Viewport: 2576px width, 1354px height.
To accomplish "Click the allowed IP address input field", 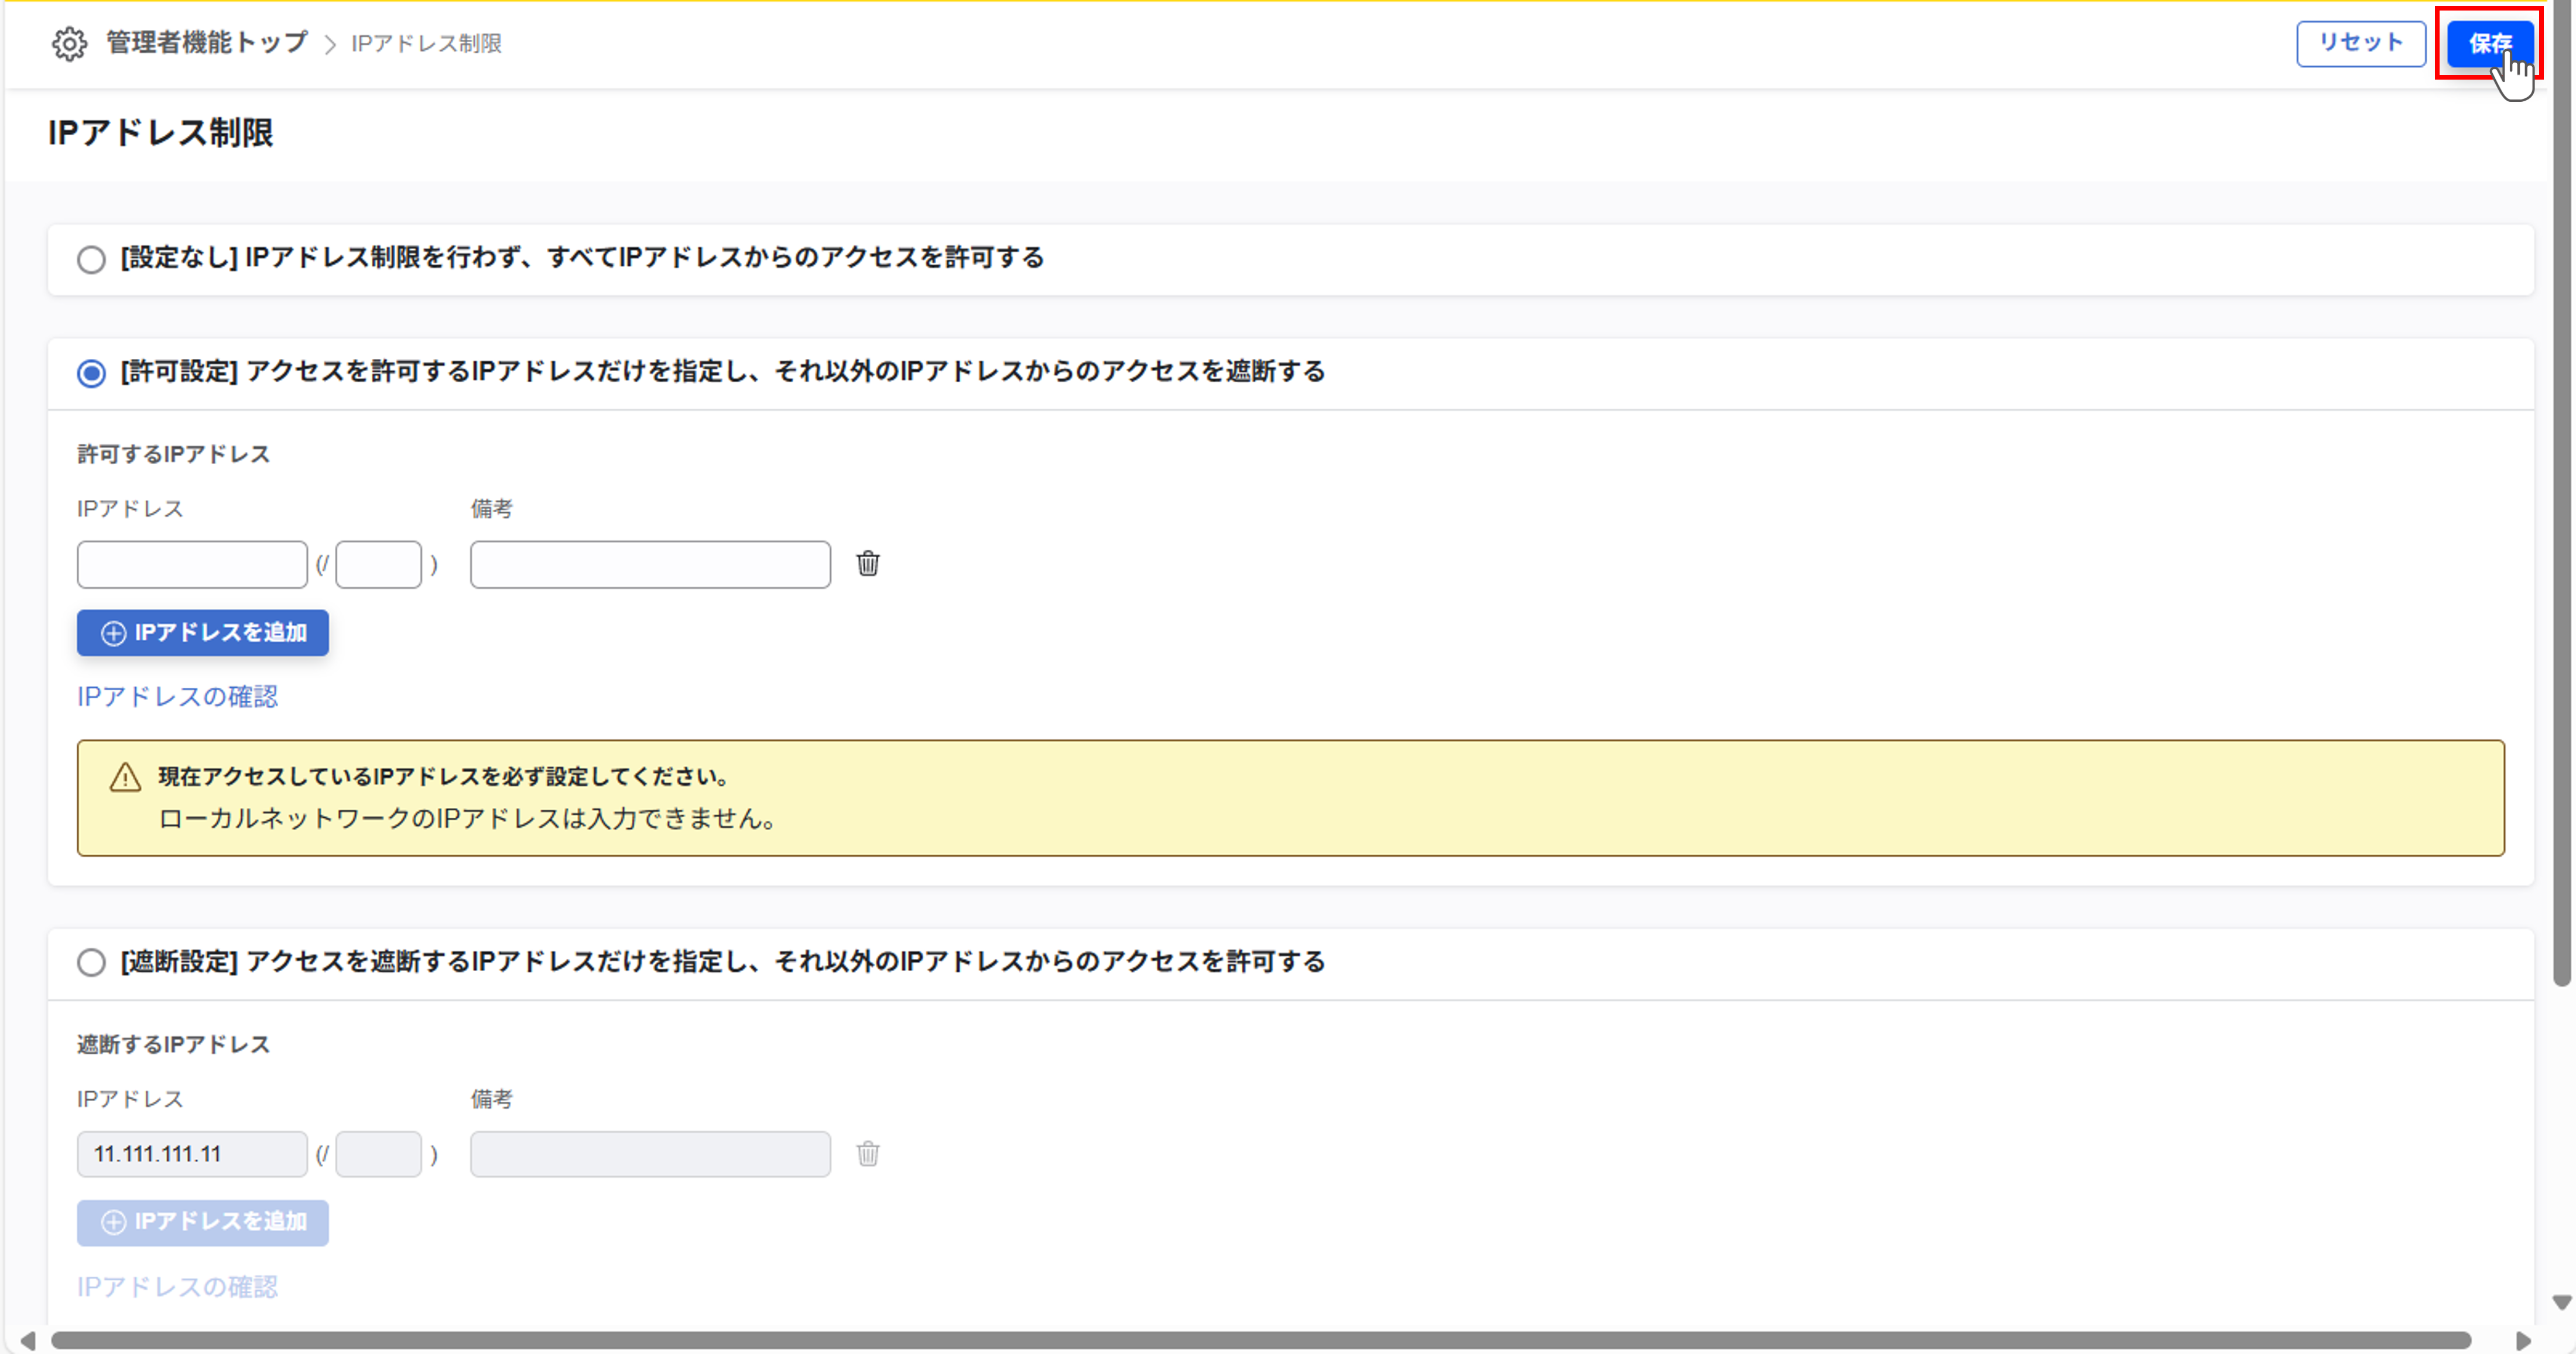I will coord(192,565).
